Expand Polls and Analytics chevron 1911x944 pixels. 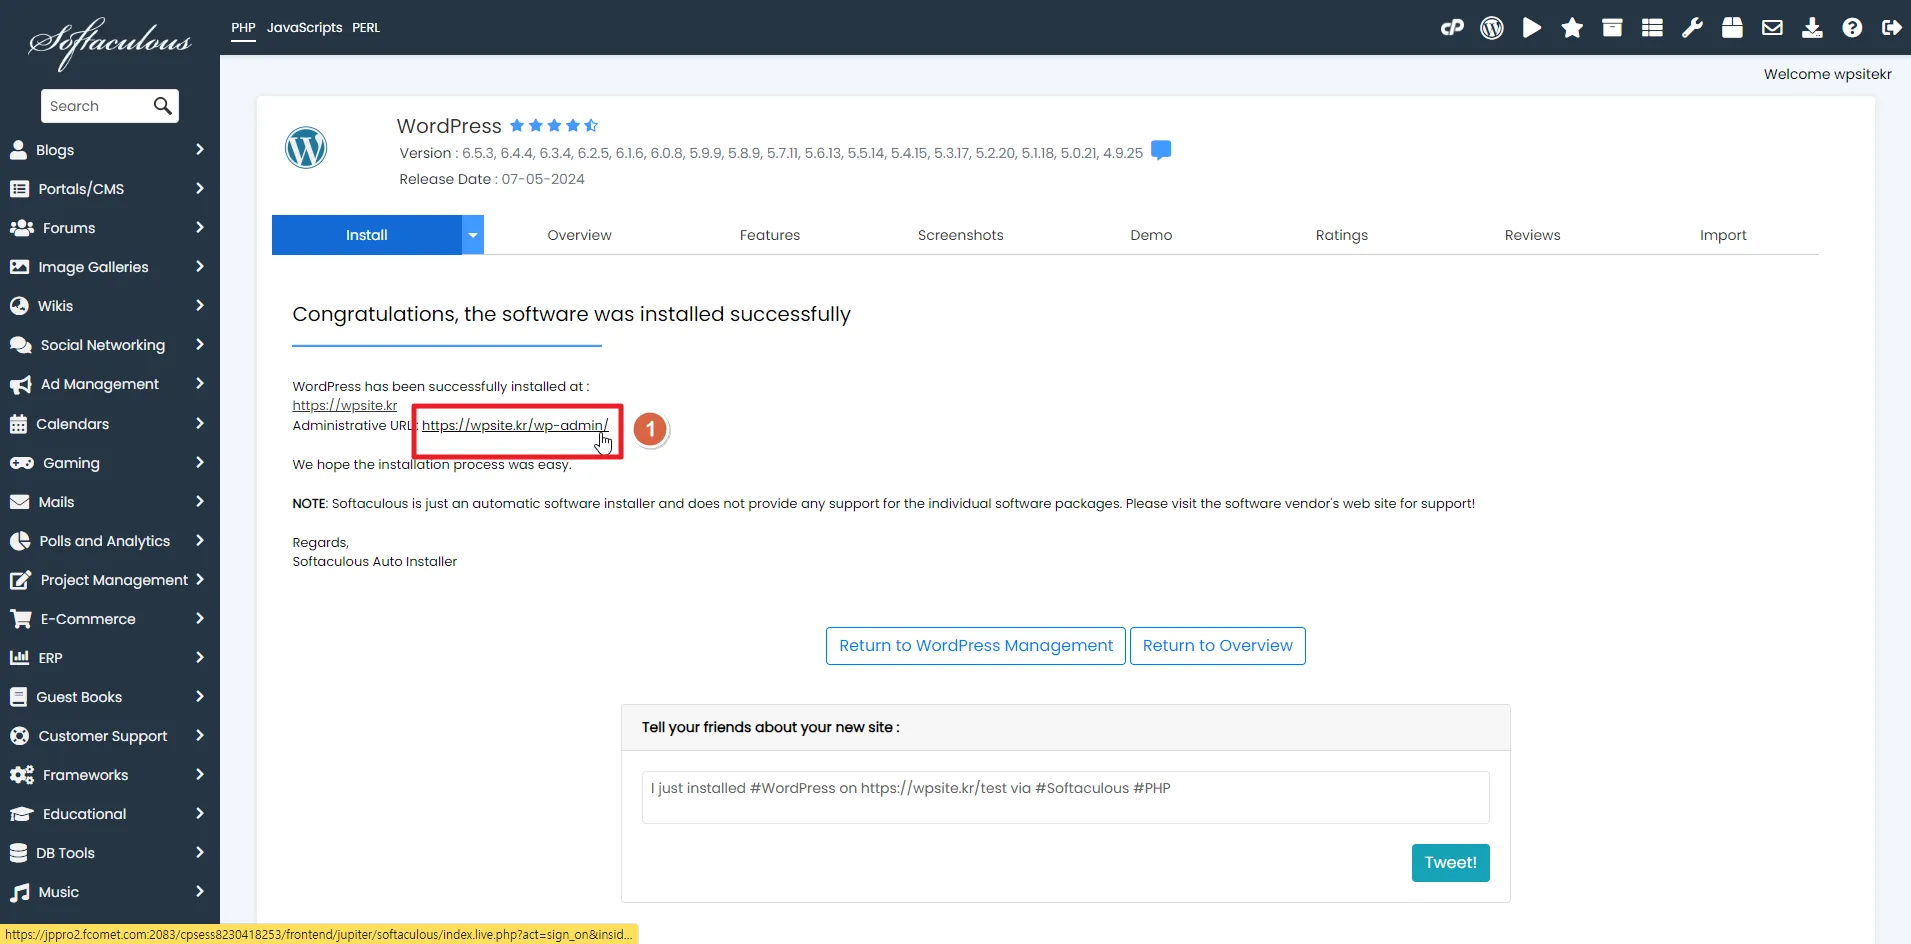click(x=200, y=541)
